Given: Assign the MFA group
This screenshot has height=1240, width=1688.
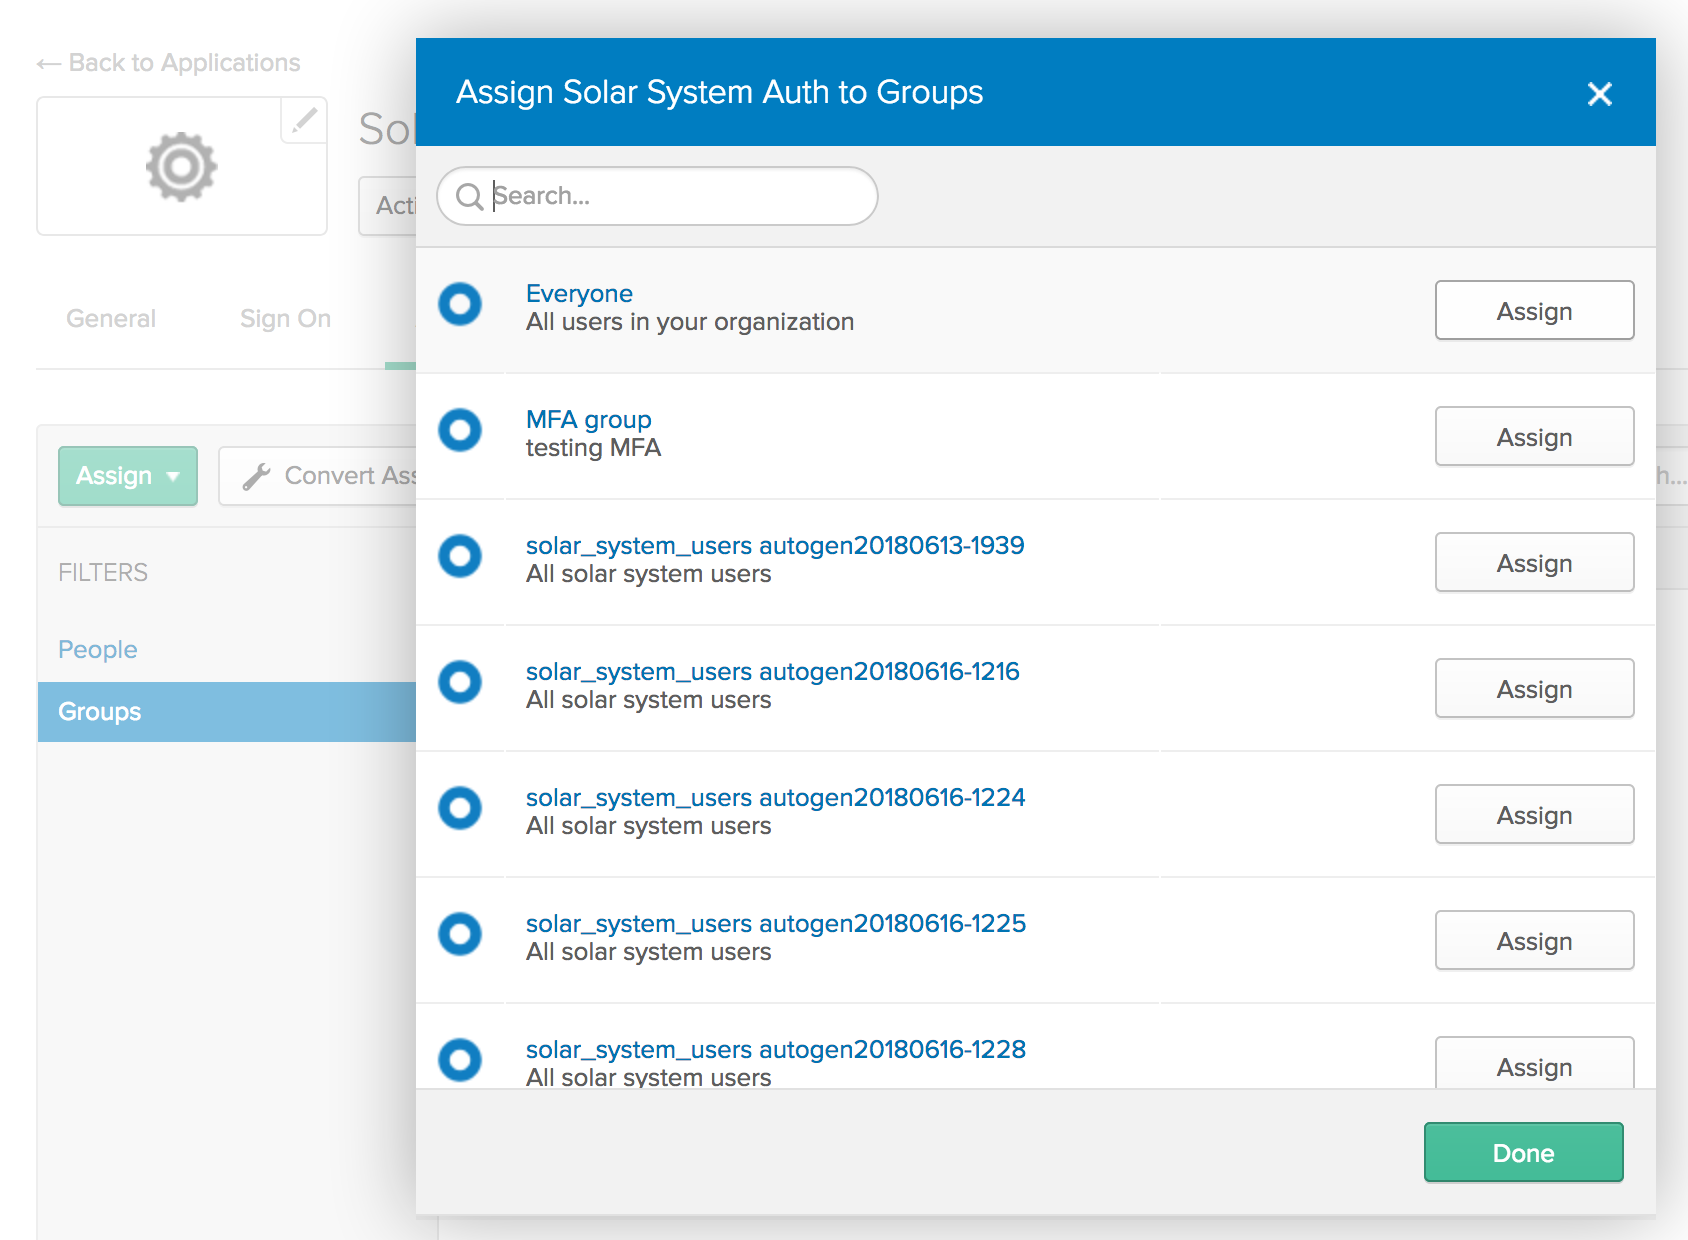Looking at the screenshot, I should point(1533,437).
